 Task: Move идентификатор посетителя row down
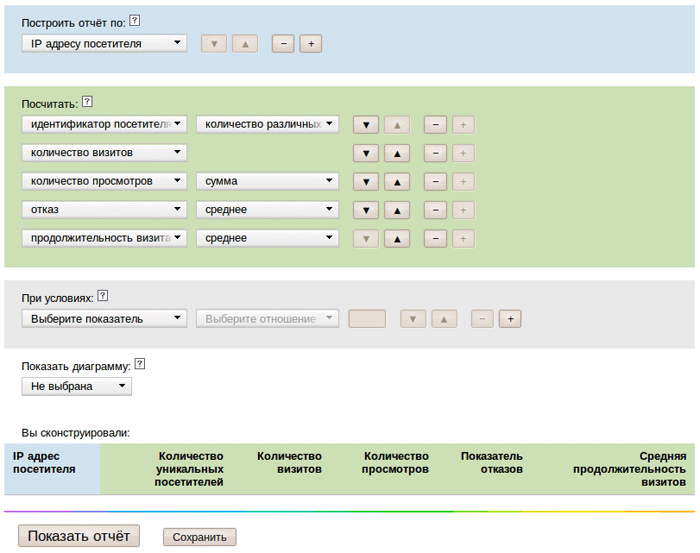(366, 125)
